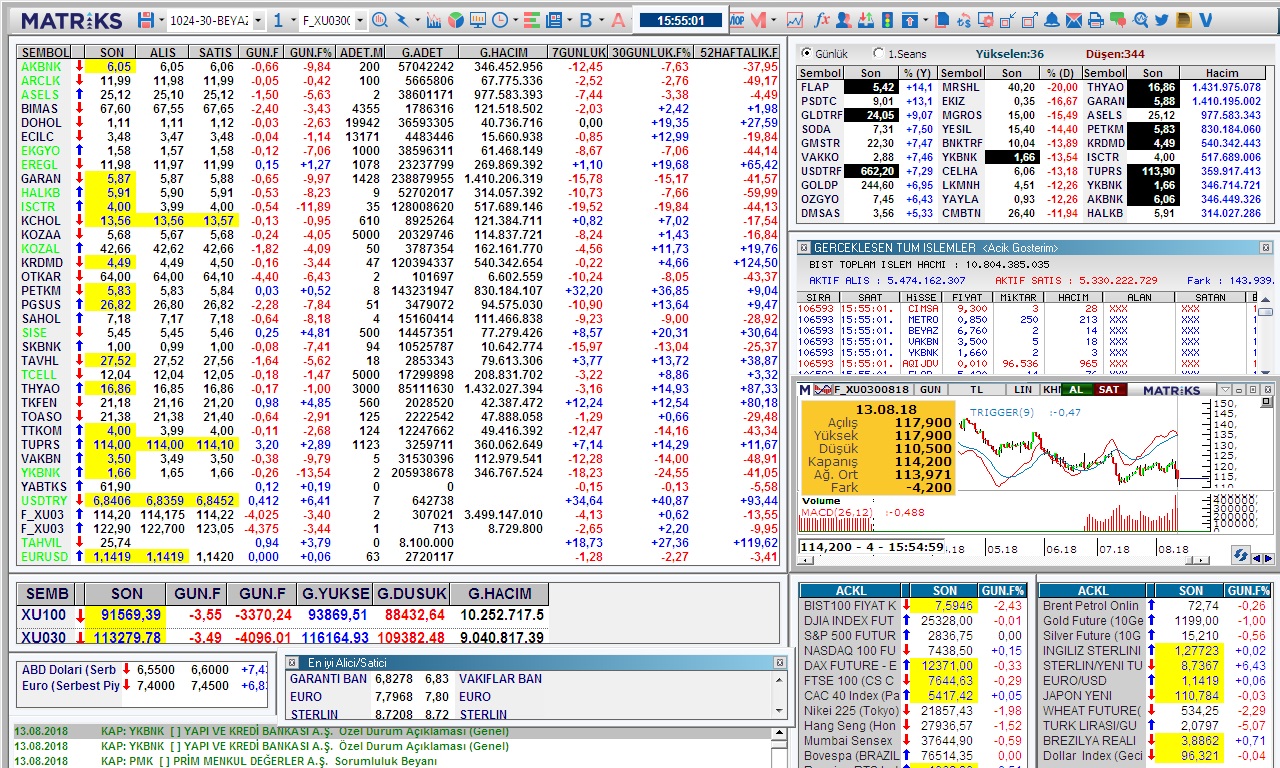Image resolution: width=1280 pixels, height=768 pixels.
Task: Expand the save icon dropdown arrow
Action: tap(161, 20)
